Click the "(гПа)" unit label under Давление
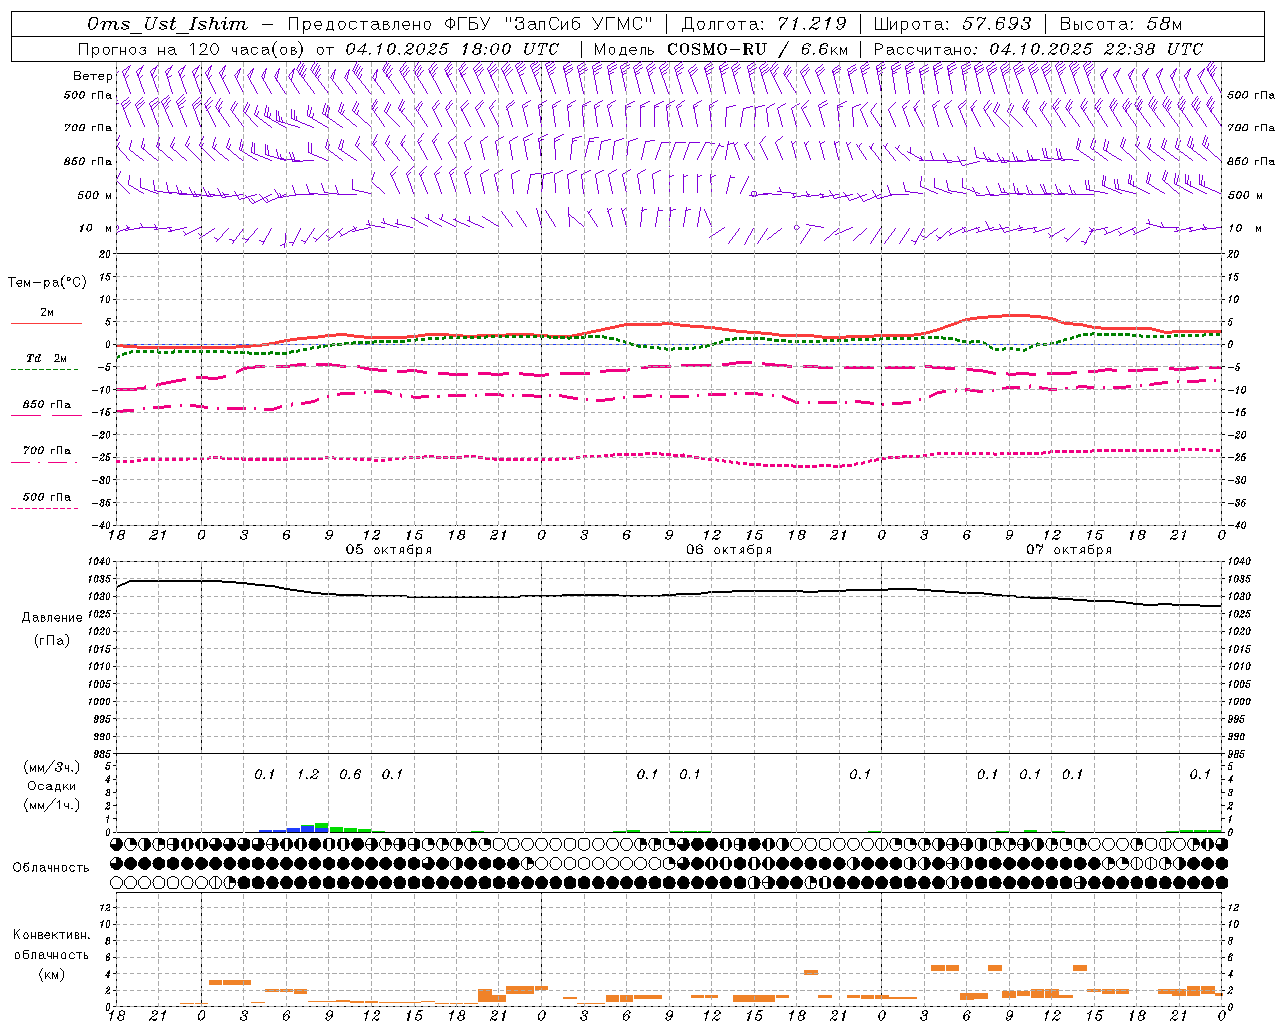Image resolution: width=1280 pixels, height=1024 pixels. coord(52,640)
